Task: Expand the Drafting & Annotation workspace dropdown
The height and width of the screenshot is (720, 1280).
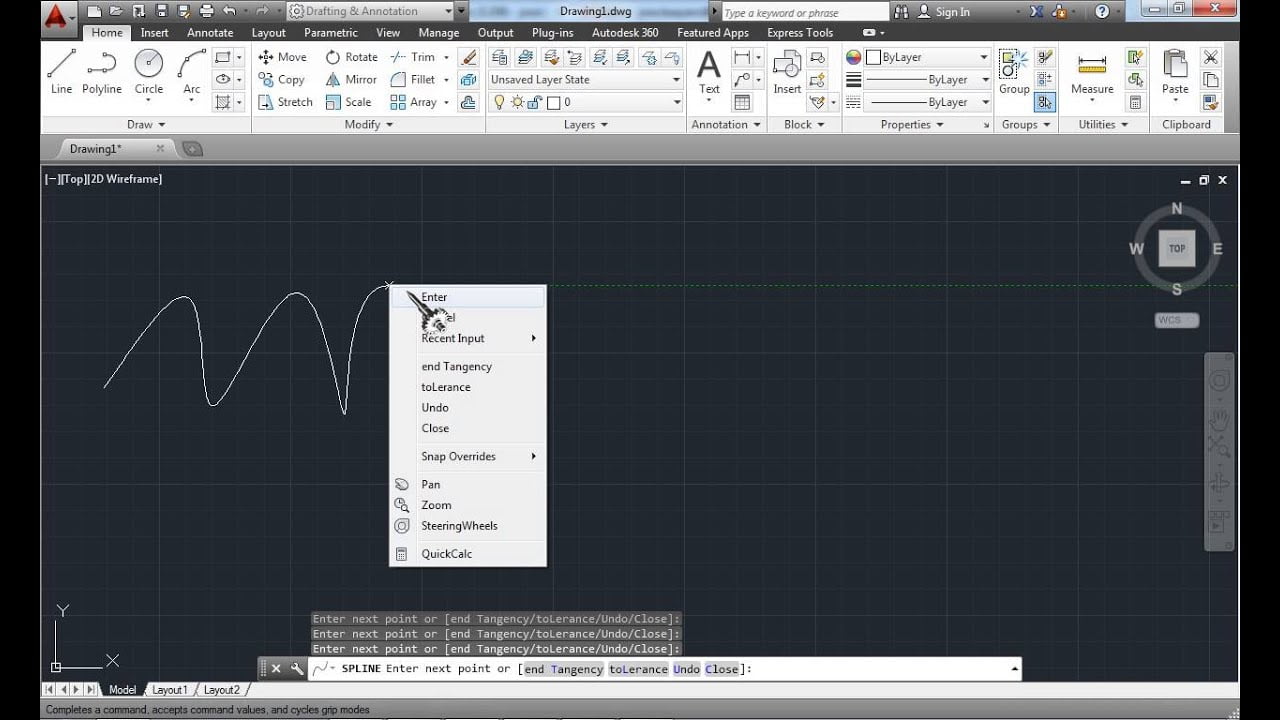Action: [459, 12]
